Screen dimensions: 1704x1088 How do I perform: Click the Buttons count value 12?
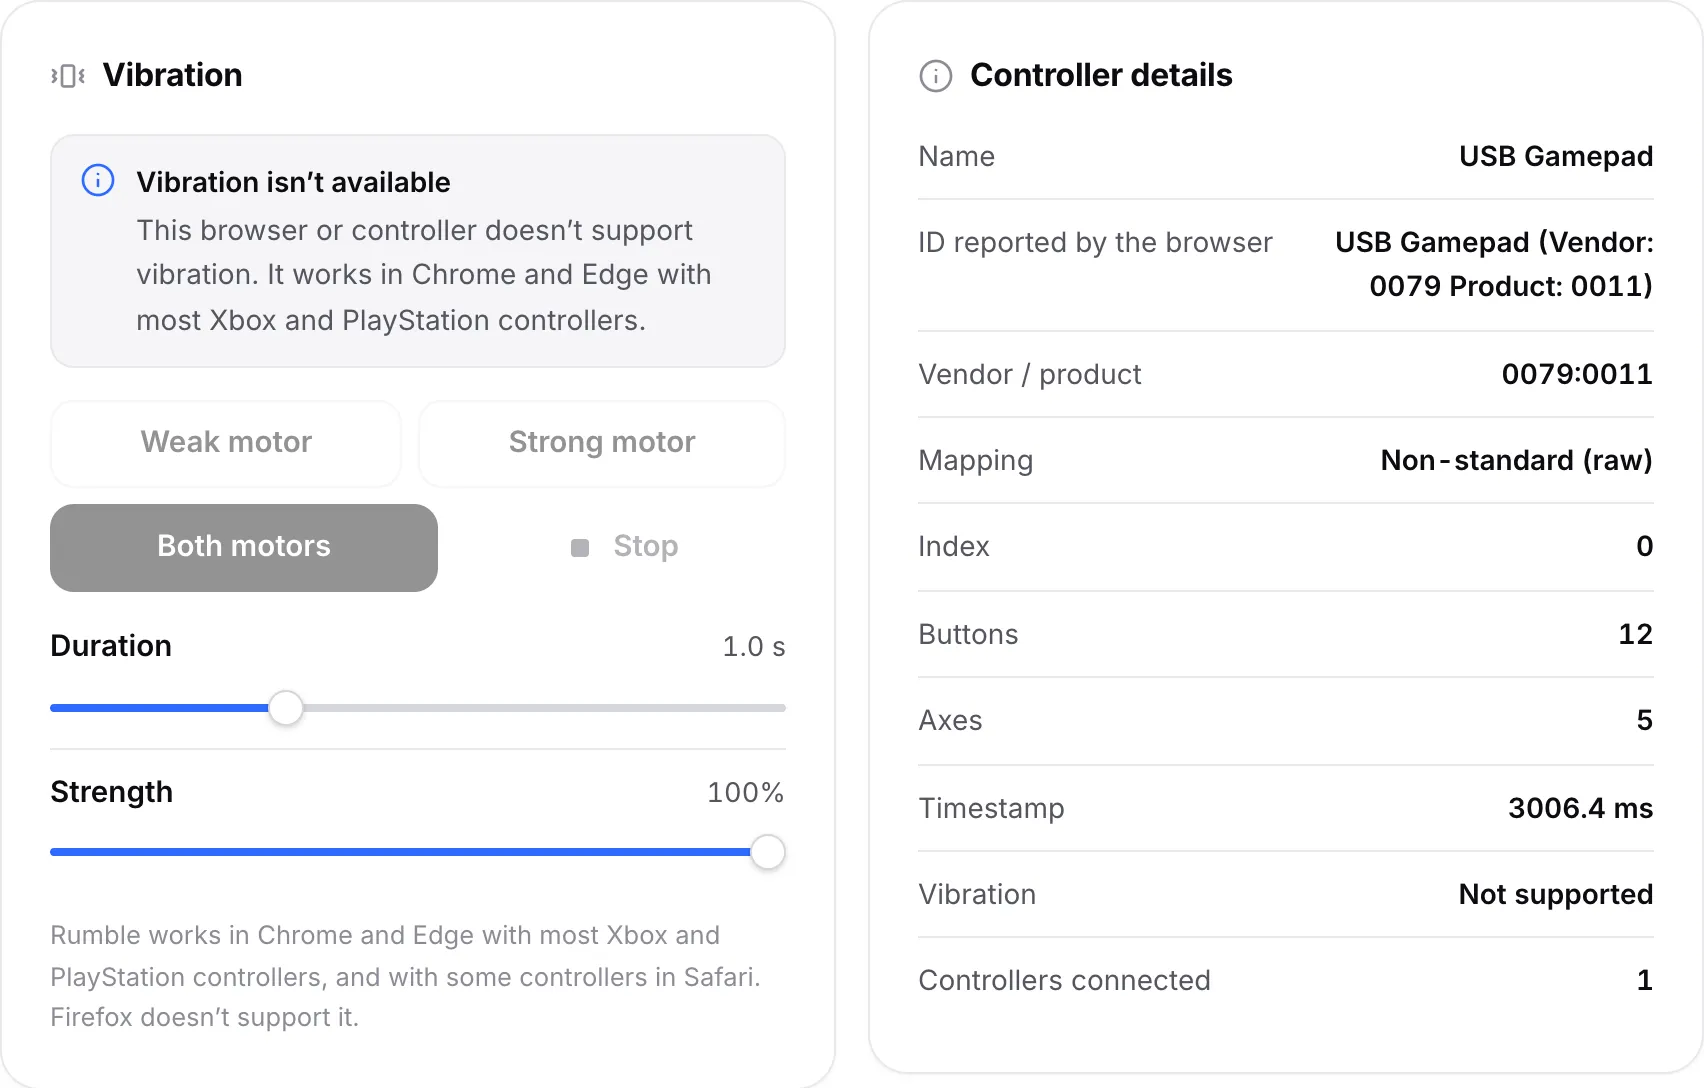pos(1635,634)
